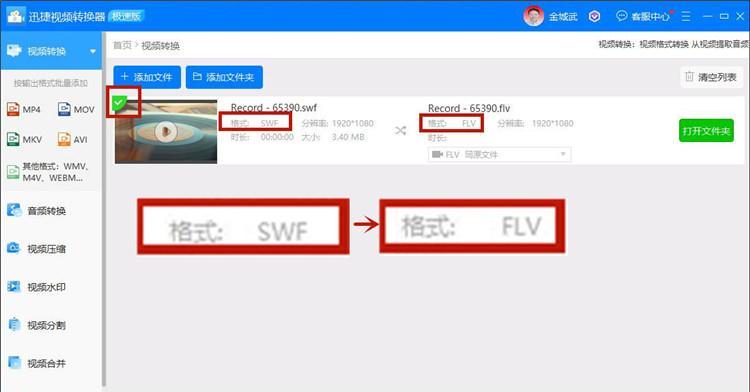The image size is (750, 392).
Task: Click the green 打开文件夹 button
Action: point(706,131)
